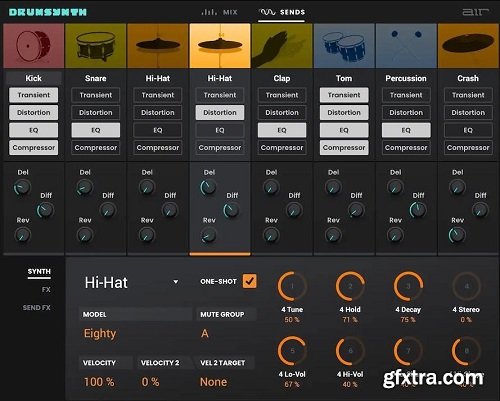This screenshot has width=500, height=401.
Task: Click the Clap channel name label
Action: [x=282, y=78]
